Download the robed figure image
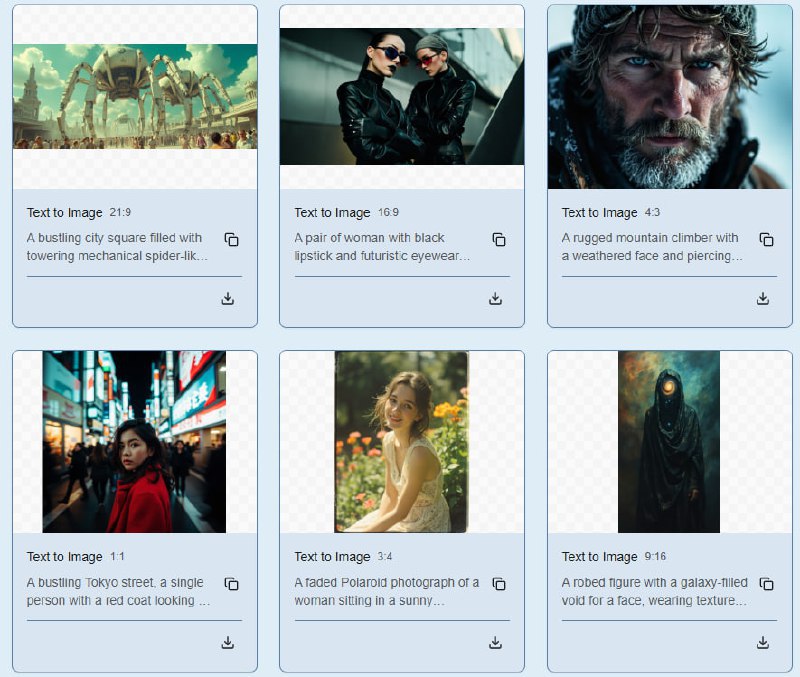Image resolution: width=800 pixels, height=677 pixels. 763,643
